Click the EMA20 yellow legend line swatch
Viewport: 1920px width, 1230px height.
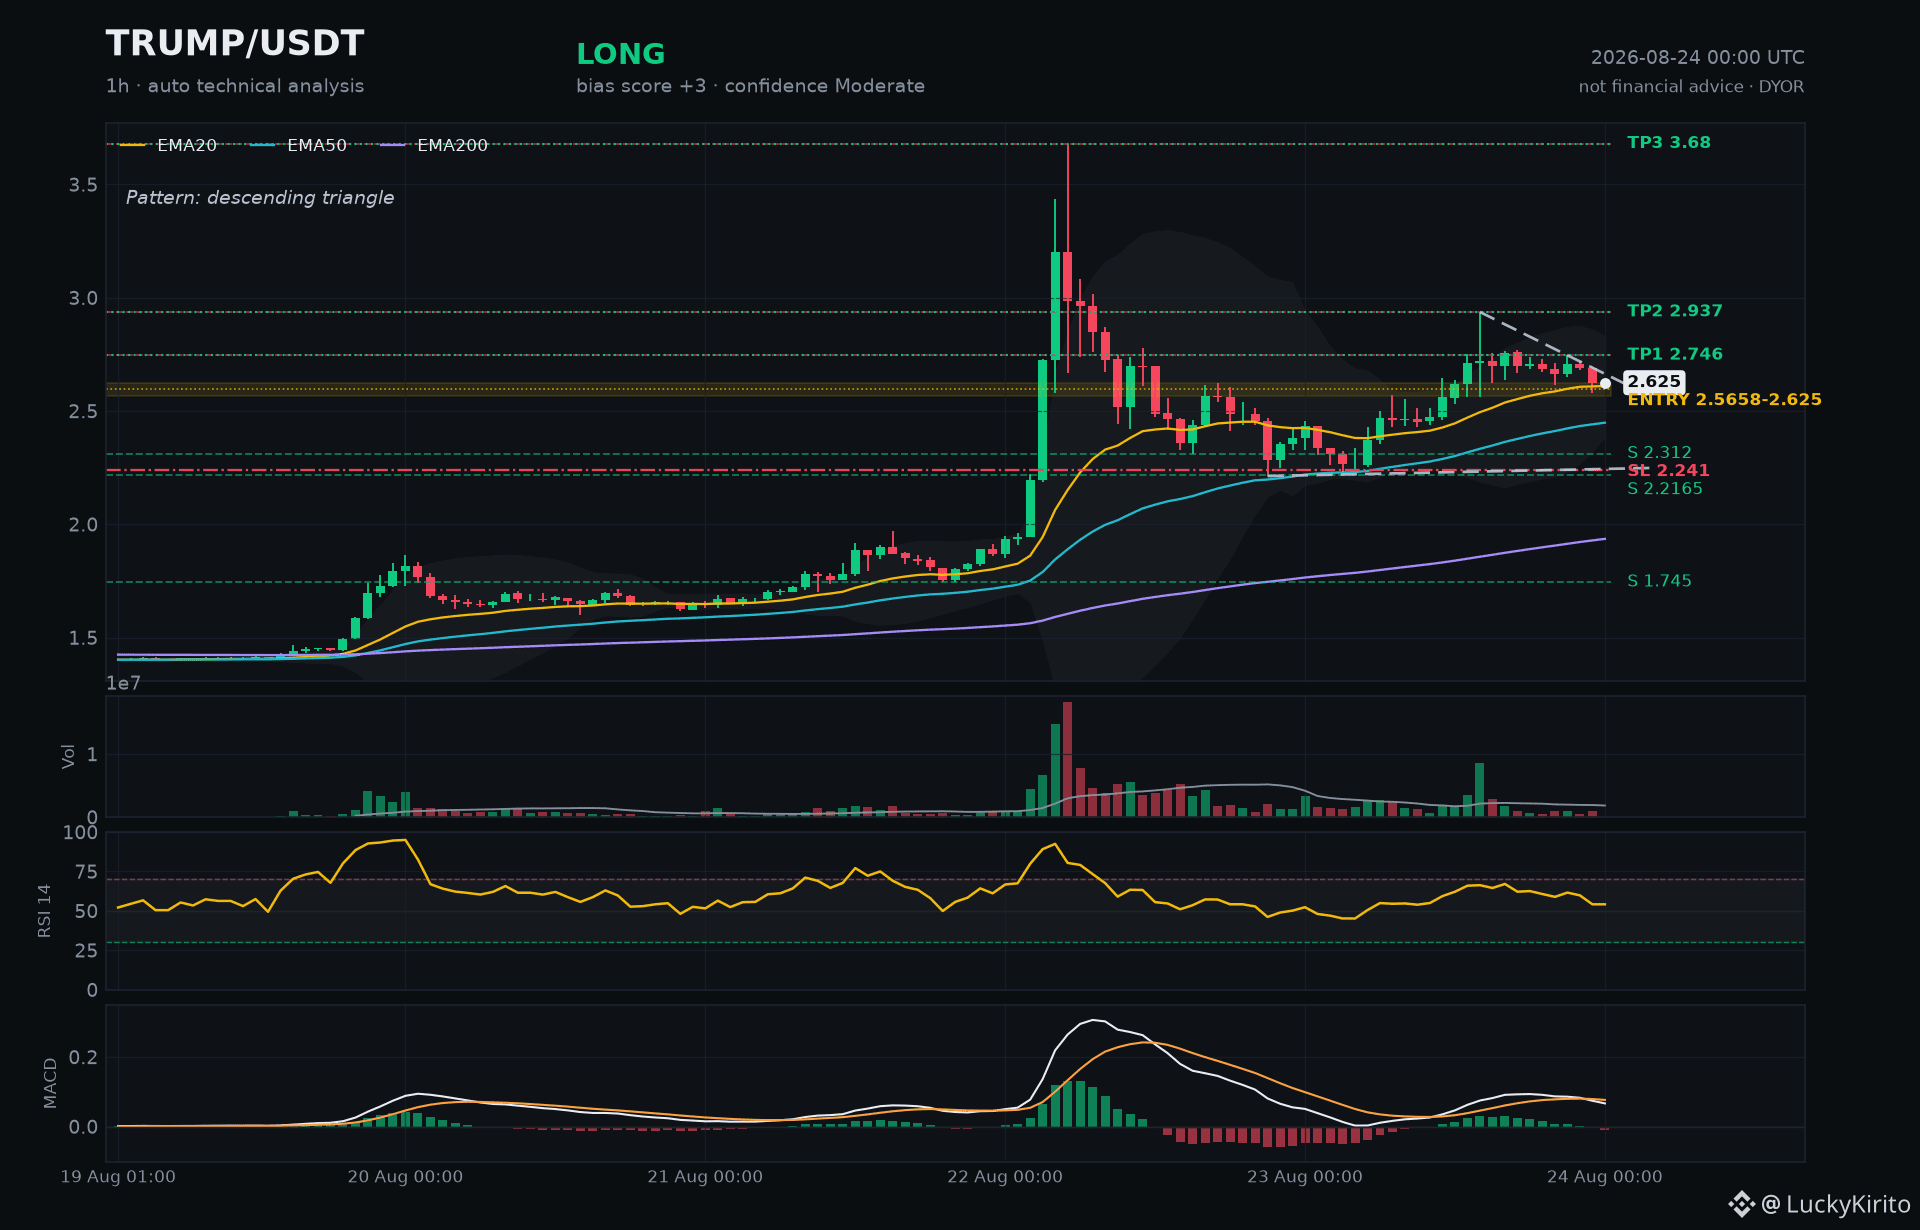coord(133,146)
